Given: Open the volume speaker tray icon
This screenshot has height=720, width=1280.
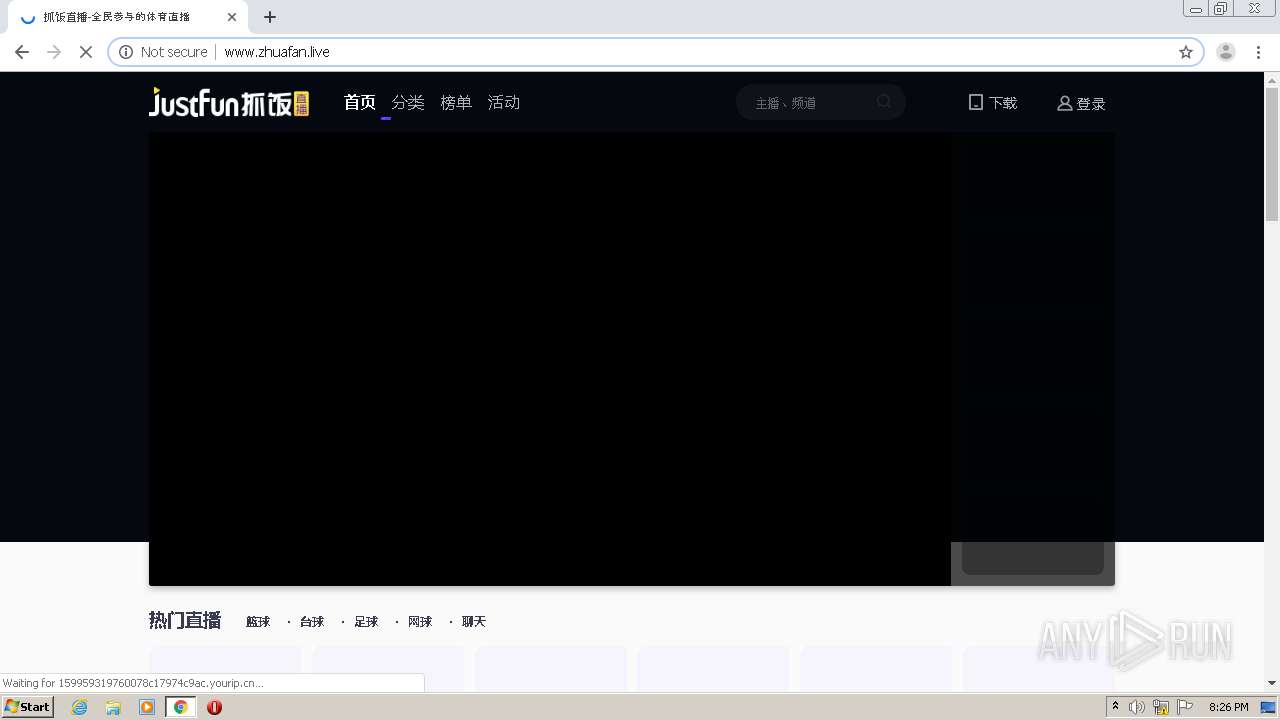Looking at the screenshot, I should [1137, 707].
